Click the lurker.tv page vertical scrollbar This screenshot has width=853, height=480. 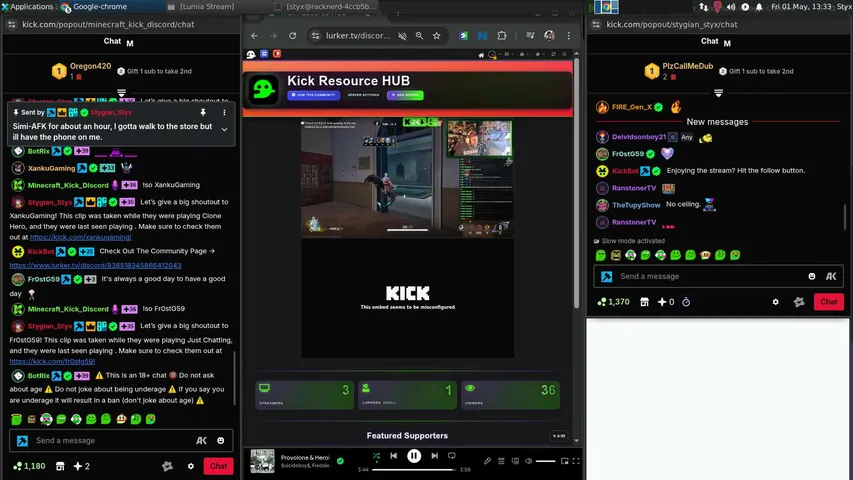(576, 182)
